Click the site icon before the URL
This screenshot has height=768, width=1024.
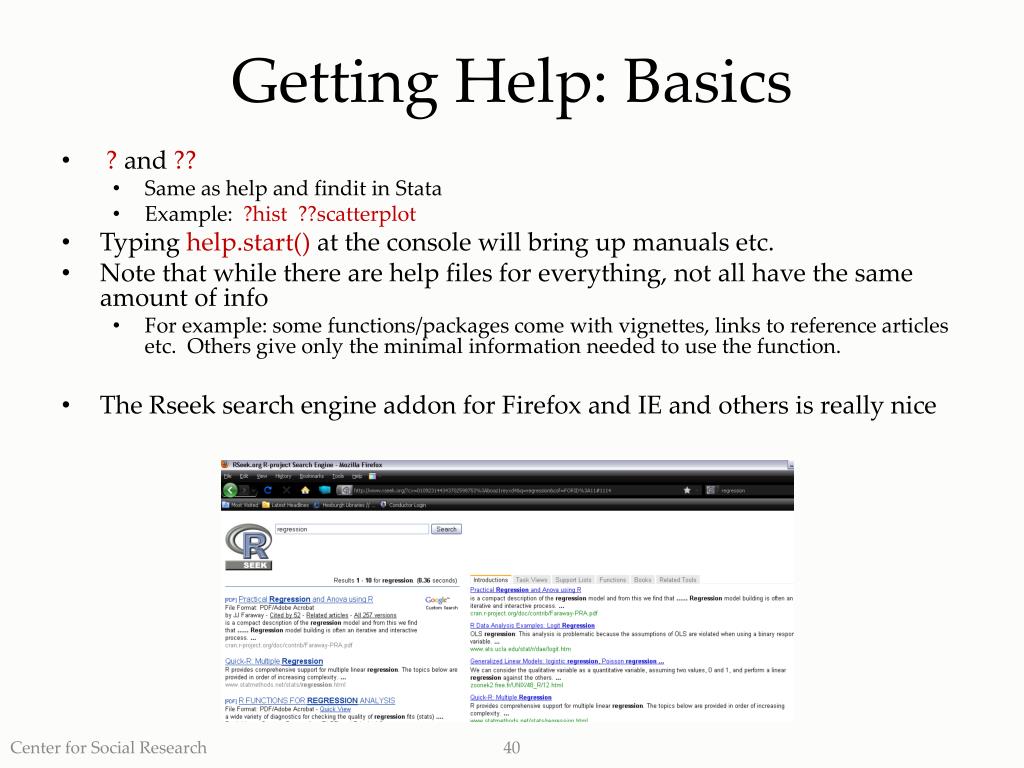[x=345, y=490]
